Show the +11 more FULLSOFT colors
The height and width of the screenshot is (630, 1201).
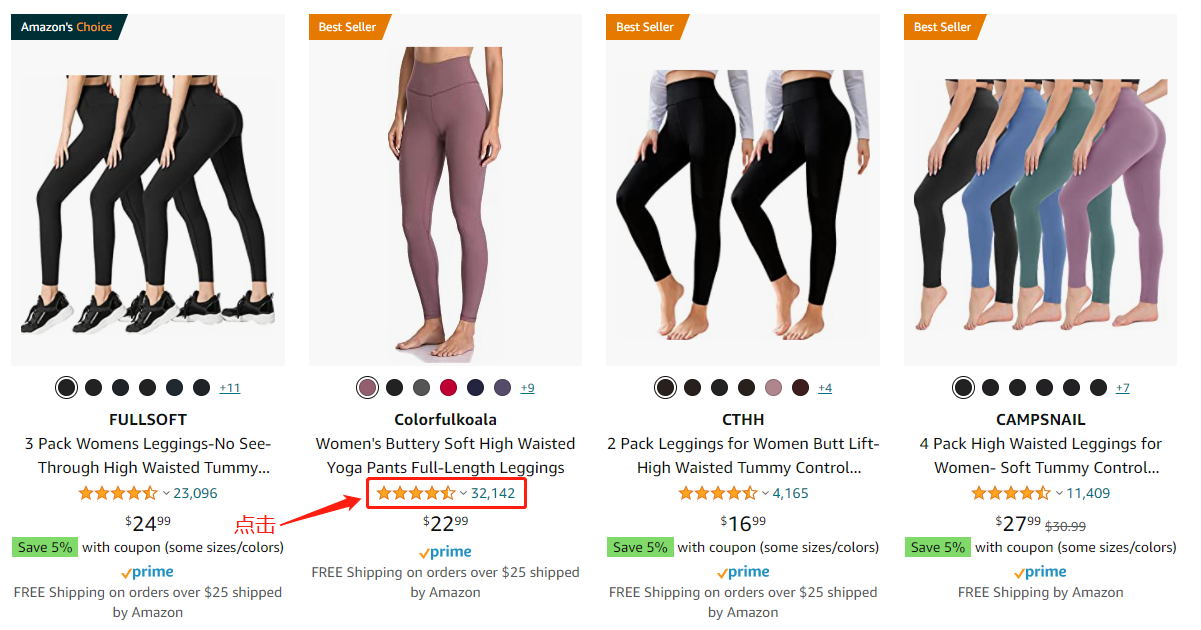click(230, 388)
